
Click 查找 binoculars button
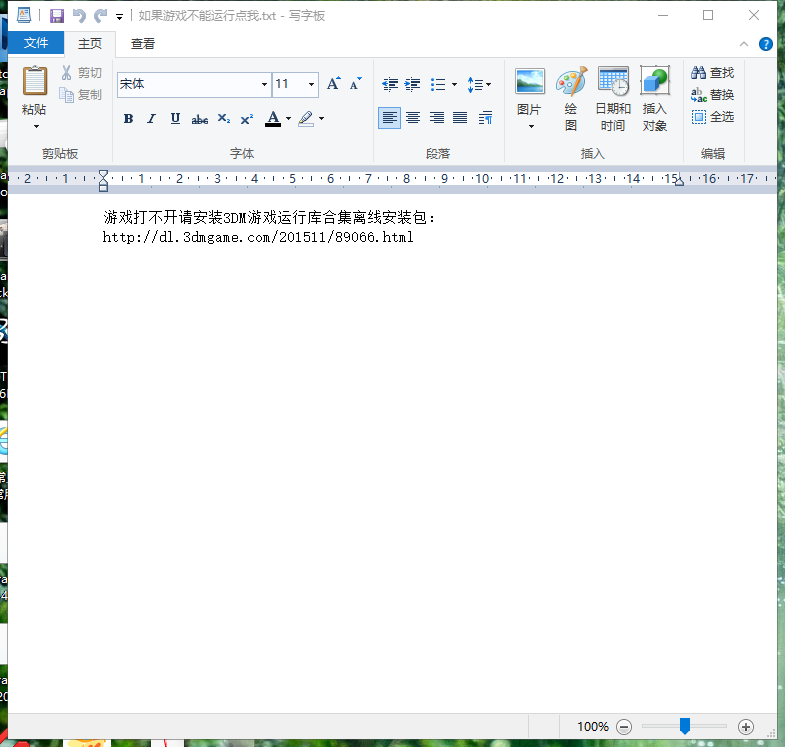712,73
